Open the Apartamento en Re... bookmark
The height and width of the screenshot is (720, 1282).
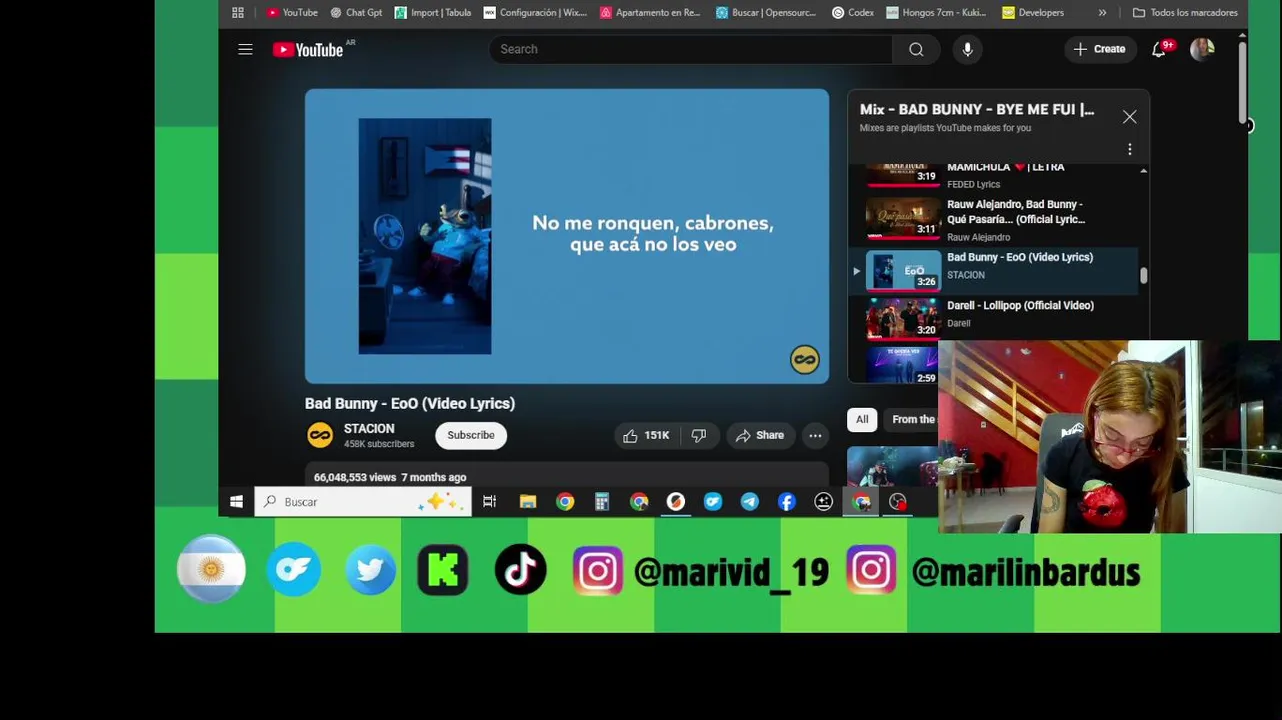(x=650, y=13)
